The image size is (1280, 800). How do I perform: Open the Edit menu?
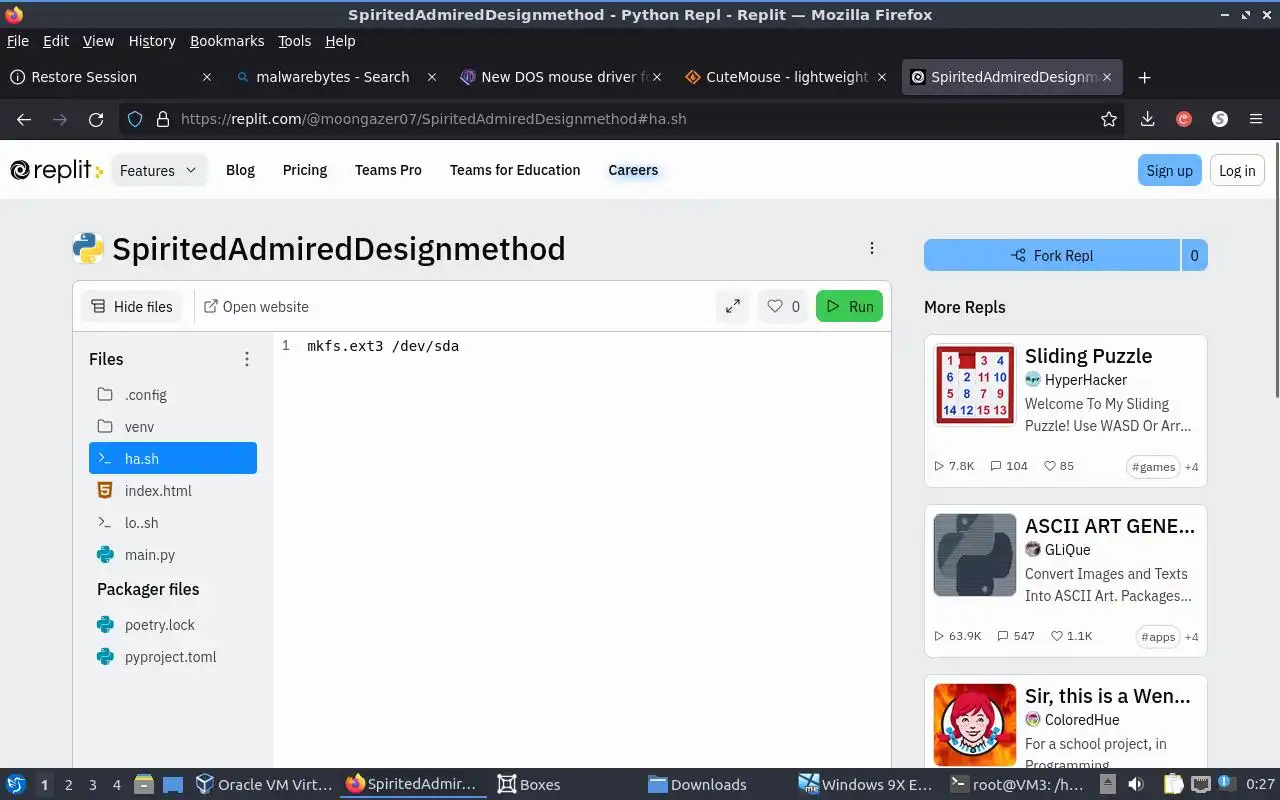click(x=56, y=41)
